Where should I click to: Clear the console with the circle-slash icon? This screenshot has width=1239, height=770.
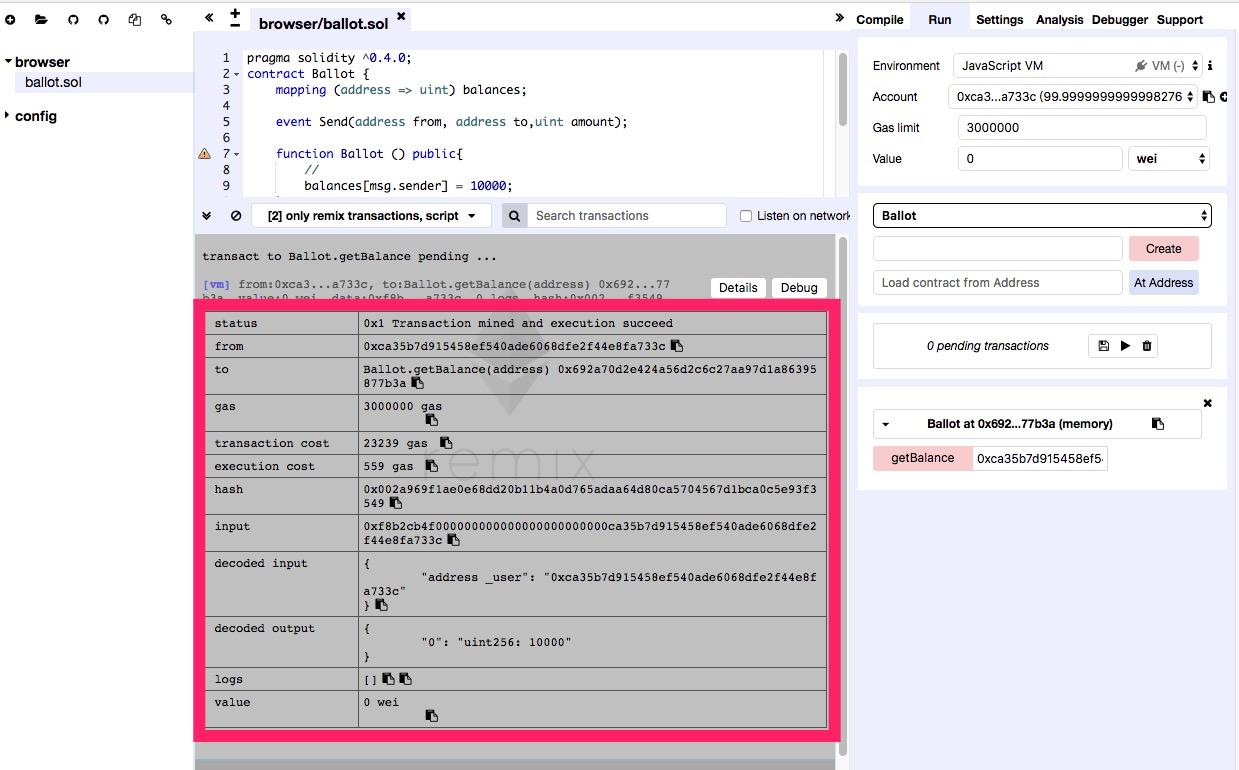tap(236, 215)
